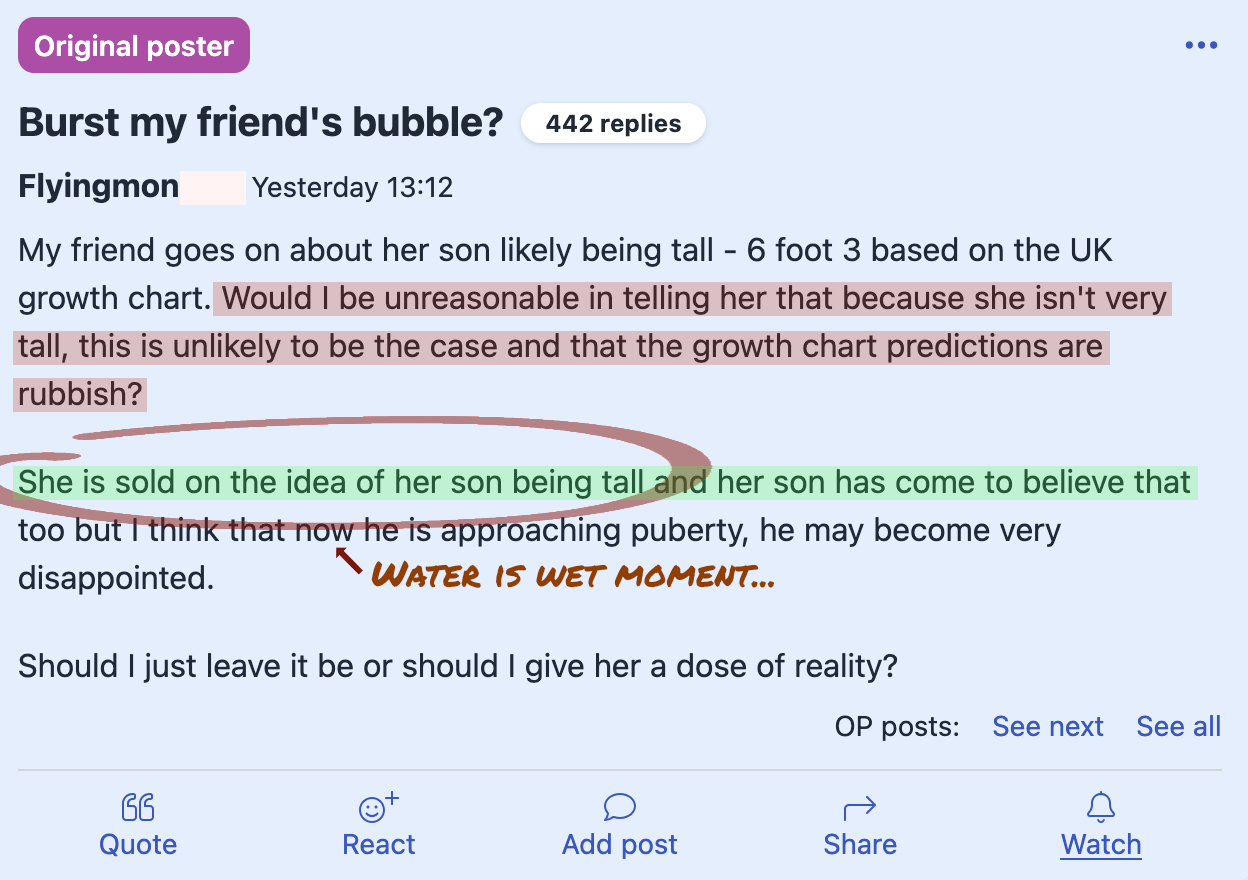Click the 442 replies badge

coord(613,123)
